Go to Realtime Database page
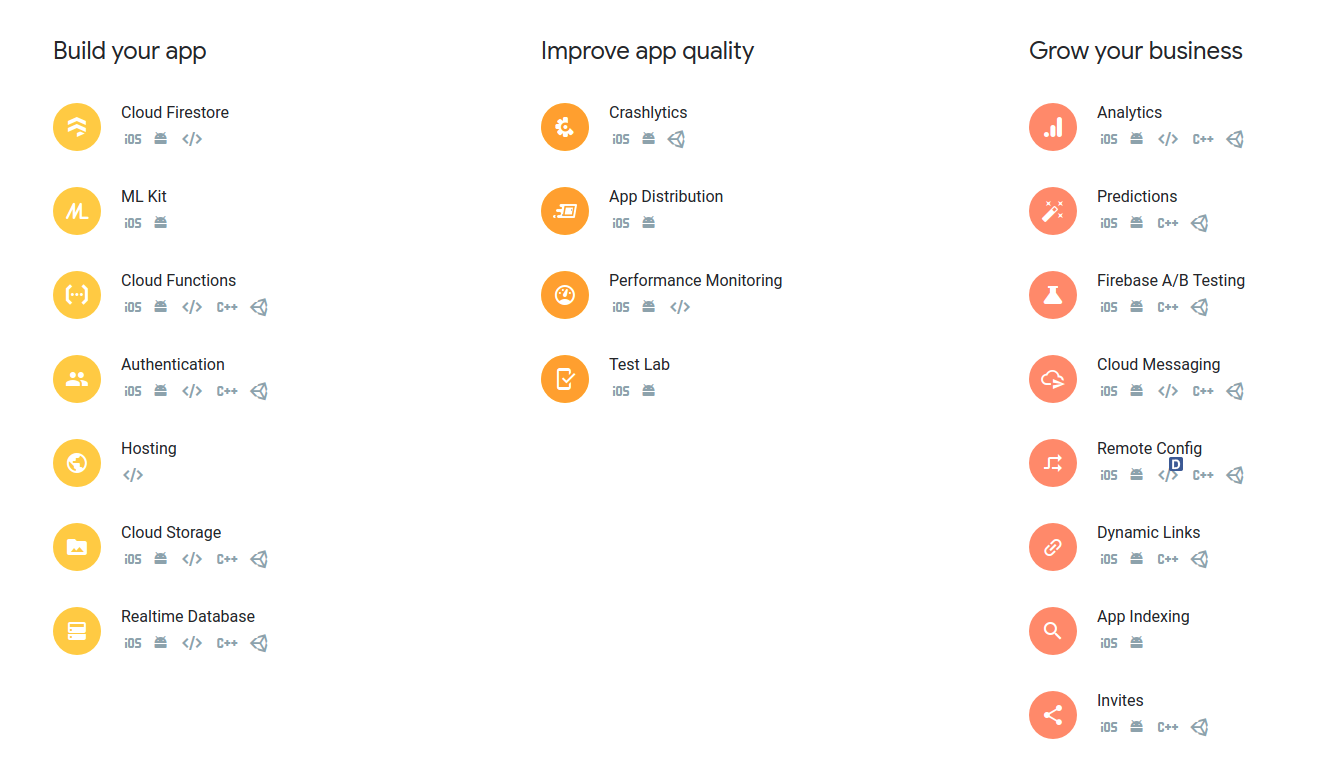This screenshot has width=1341, height=768. 188,617
